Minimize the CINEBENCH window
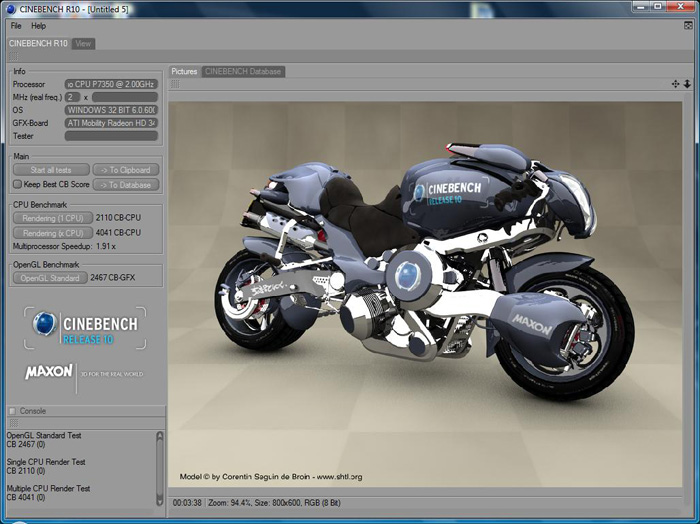This screenshot has width=700, height=524. pyautogui.click(x=643, y=6)
